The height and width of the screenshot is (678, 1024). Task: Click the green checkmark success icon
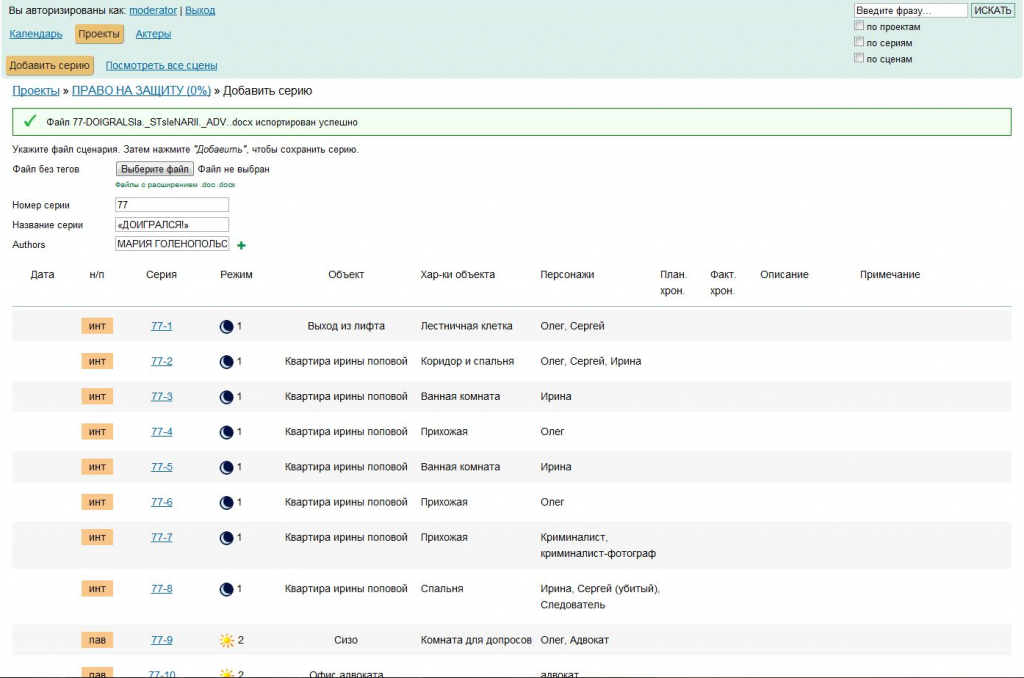pyautogui.click(x=30, y=121)
